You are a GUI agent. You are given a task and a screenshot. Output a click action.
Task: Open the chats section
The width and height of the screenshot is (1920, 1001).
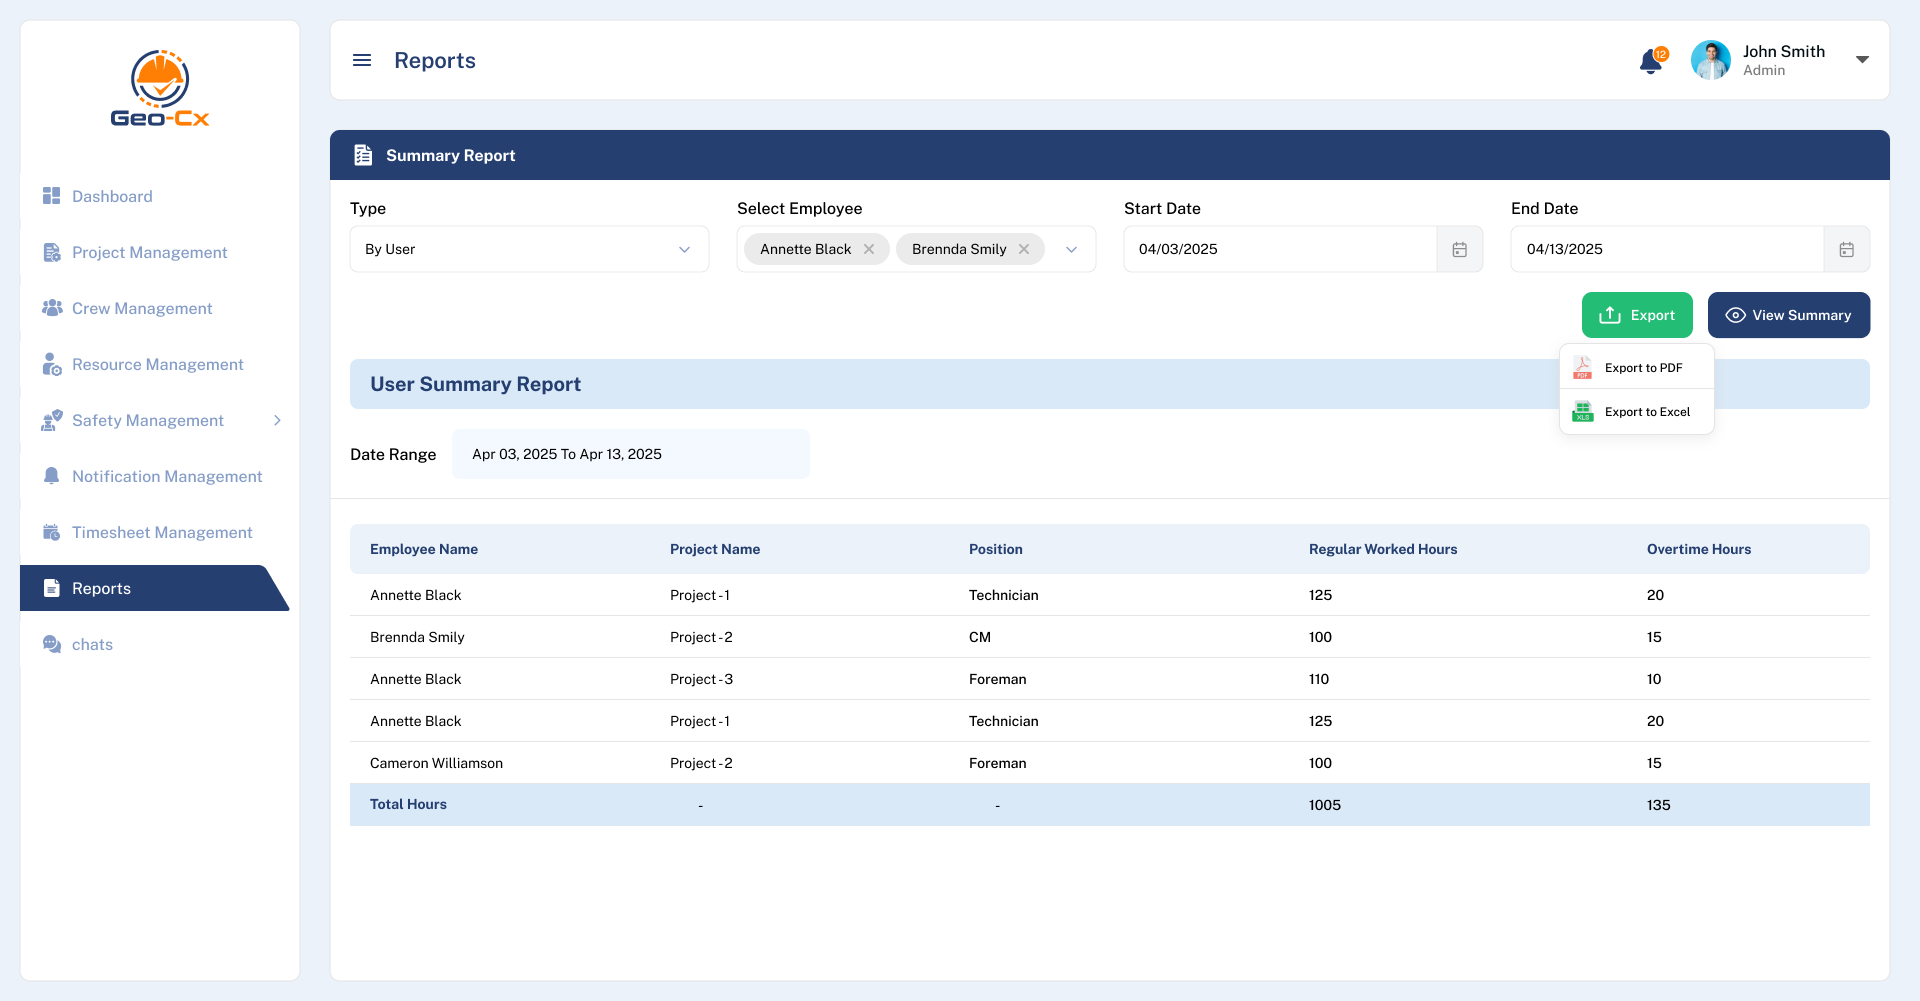point(92,644)
